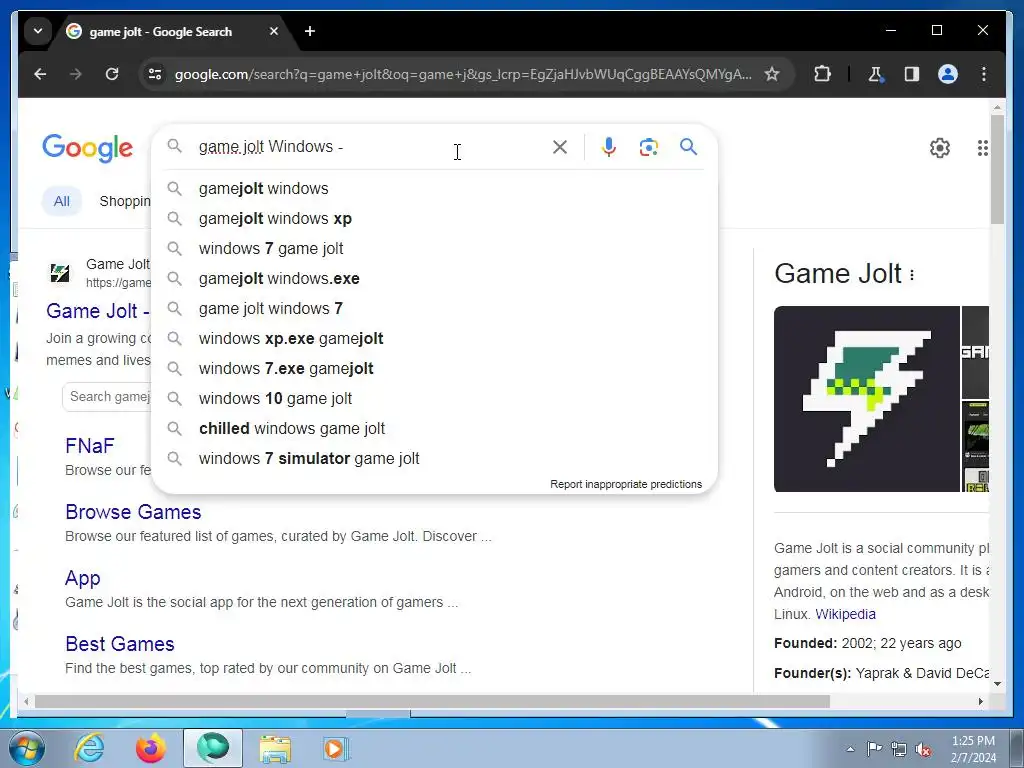Select suggestion gamejolt windows xp
The image size is (1024, 768).
pos(434,219)
